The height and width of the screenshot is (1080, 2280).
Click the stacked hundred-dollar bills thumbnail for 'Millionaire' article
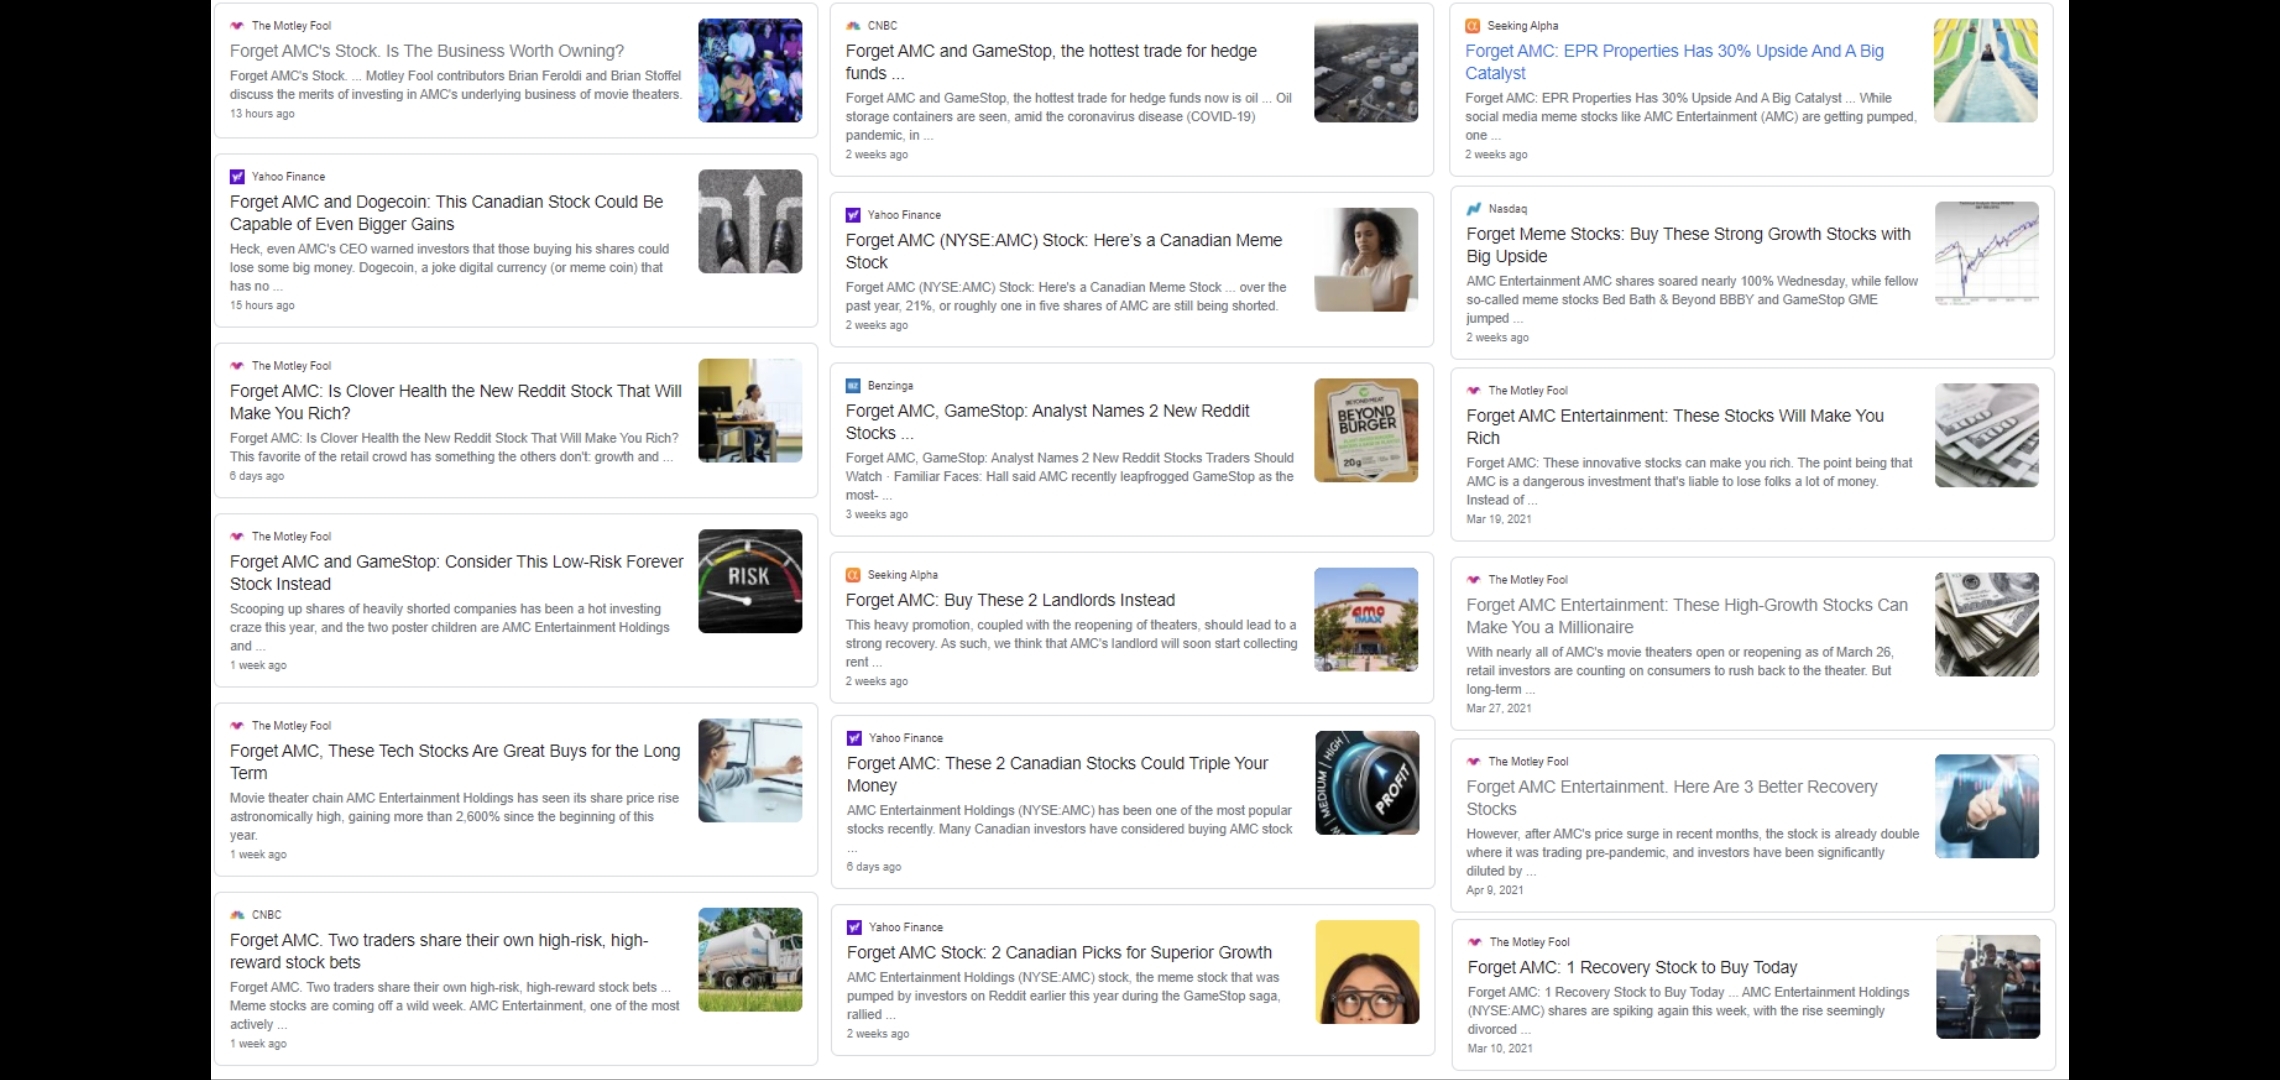(x=1987, y=625)
